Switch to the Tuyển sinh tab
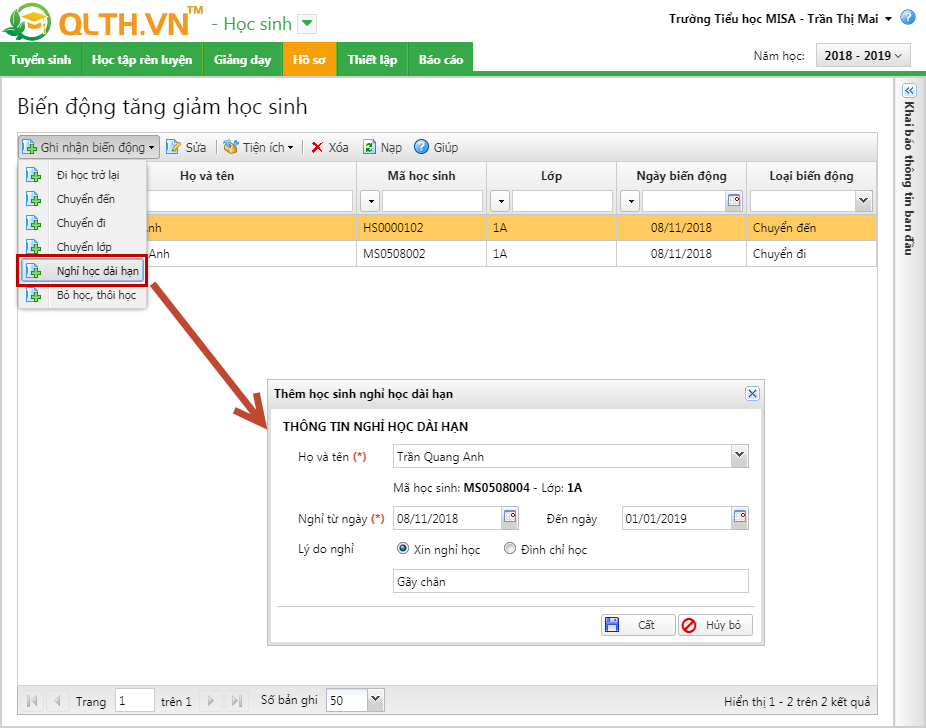The image size is (926, 728). coord(40,60)
